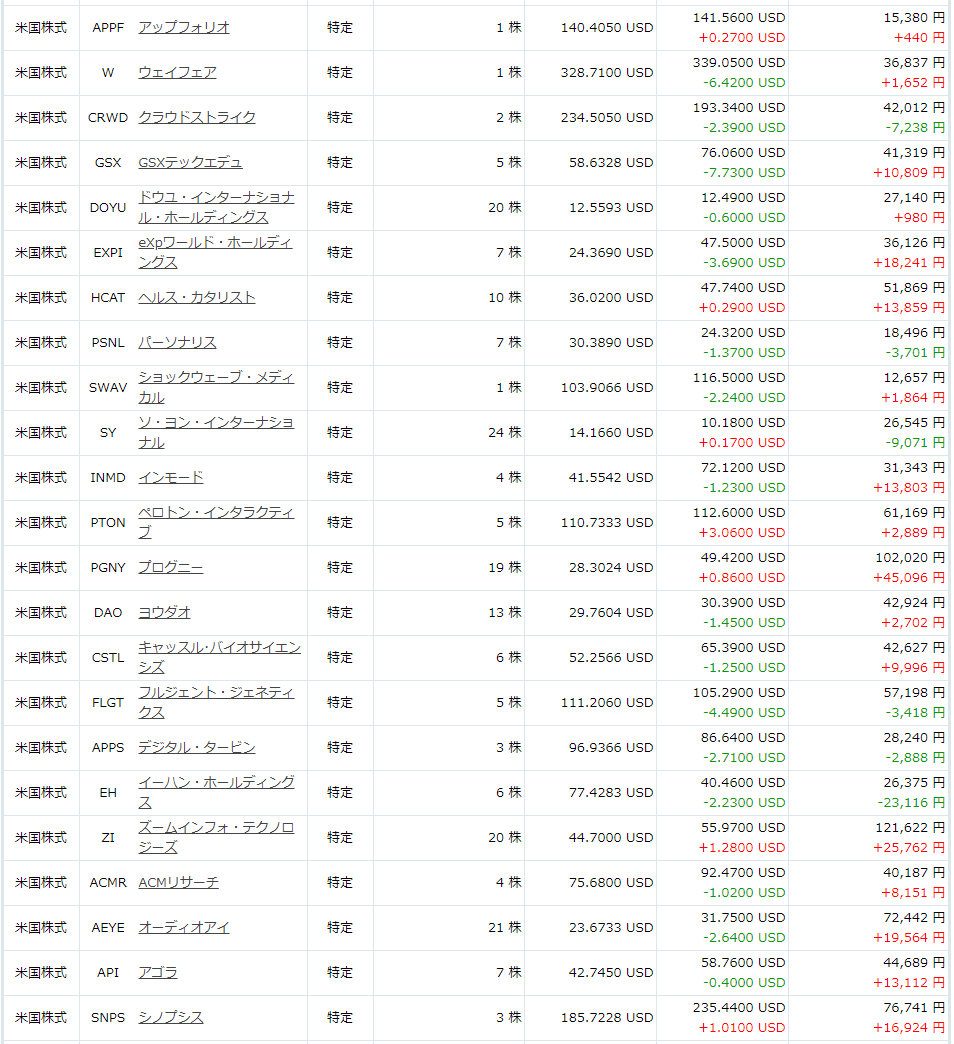Viewport: 954px width, 1044px height.
Task: Select the FLGT ticker cell
Action: click(x=108, y=702)
